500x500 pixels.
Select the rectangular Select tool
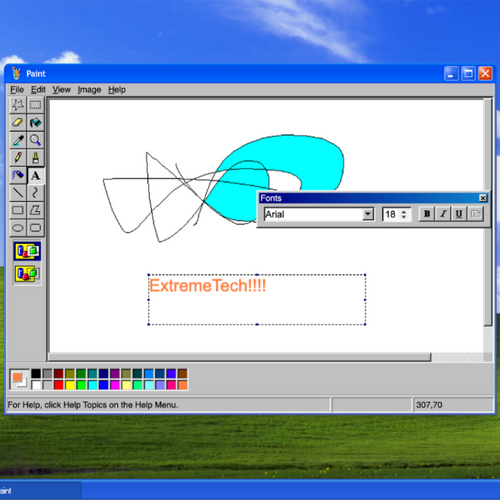coord(35,105)
